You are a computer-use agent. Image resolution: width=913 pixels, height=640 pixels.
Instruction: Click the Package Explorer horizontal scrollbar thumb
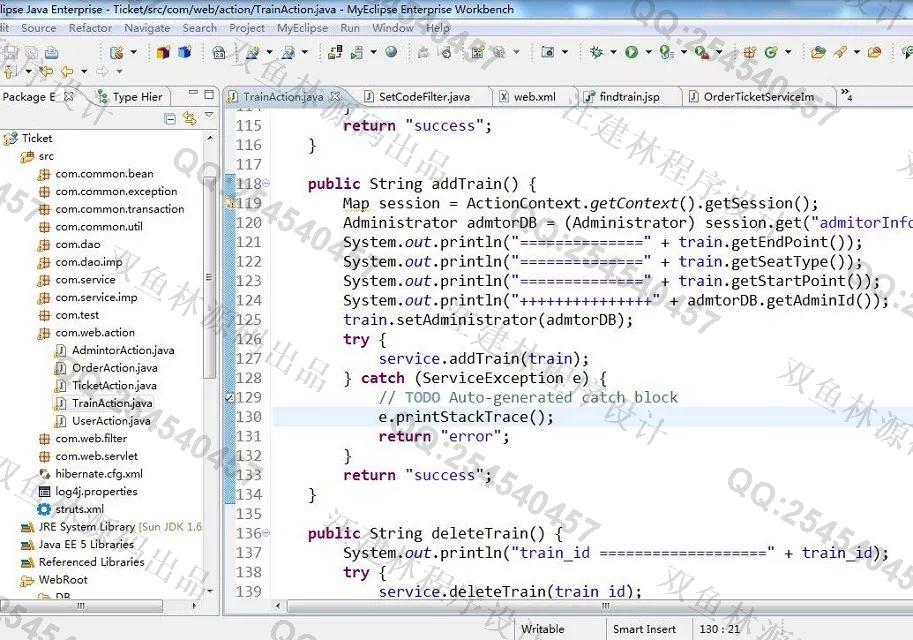click(x=81, y=606)
